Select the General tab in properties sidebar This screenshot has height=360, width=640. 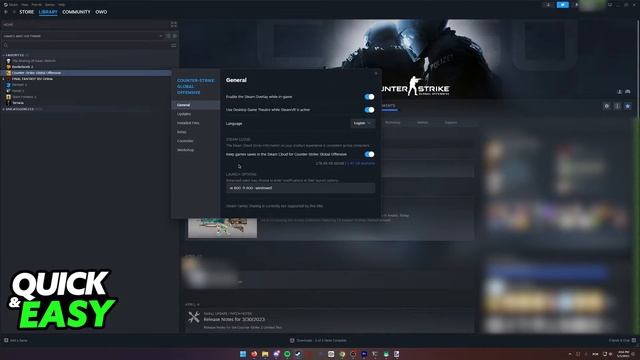coord(196,105)
